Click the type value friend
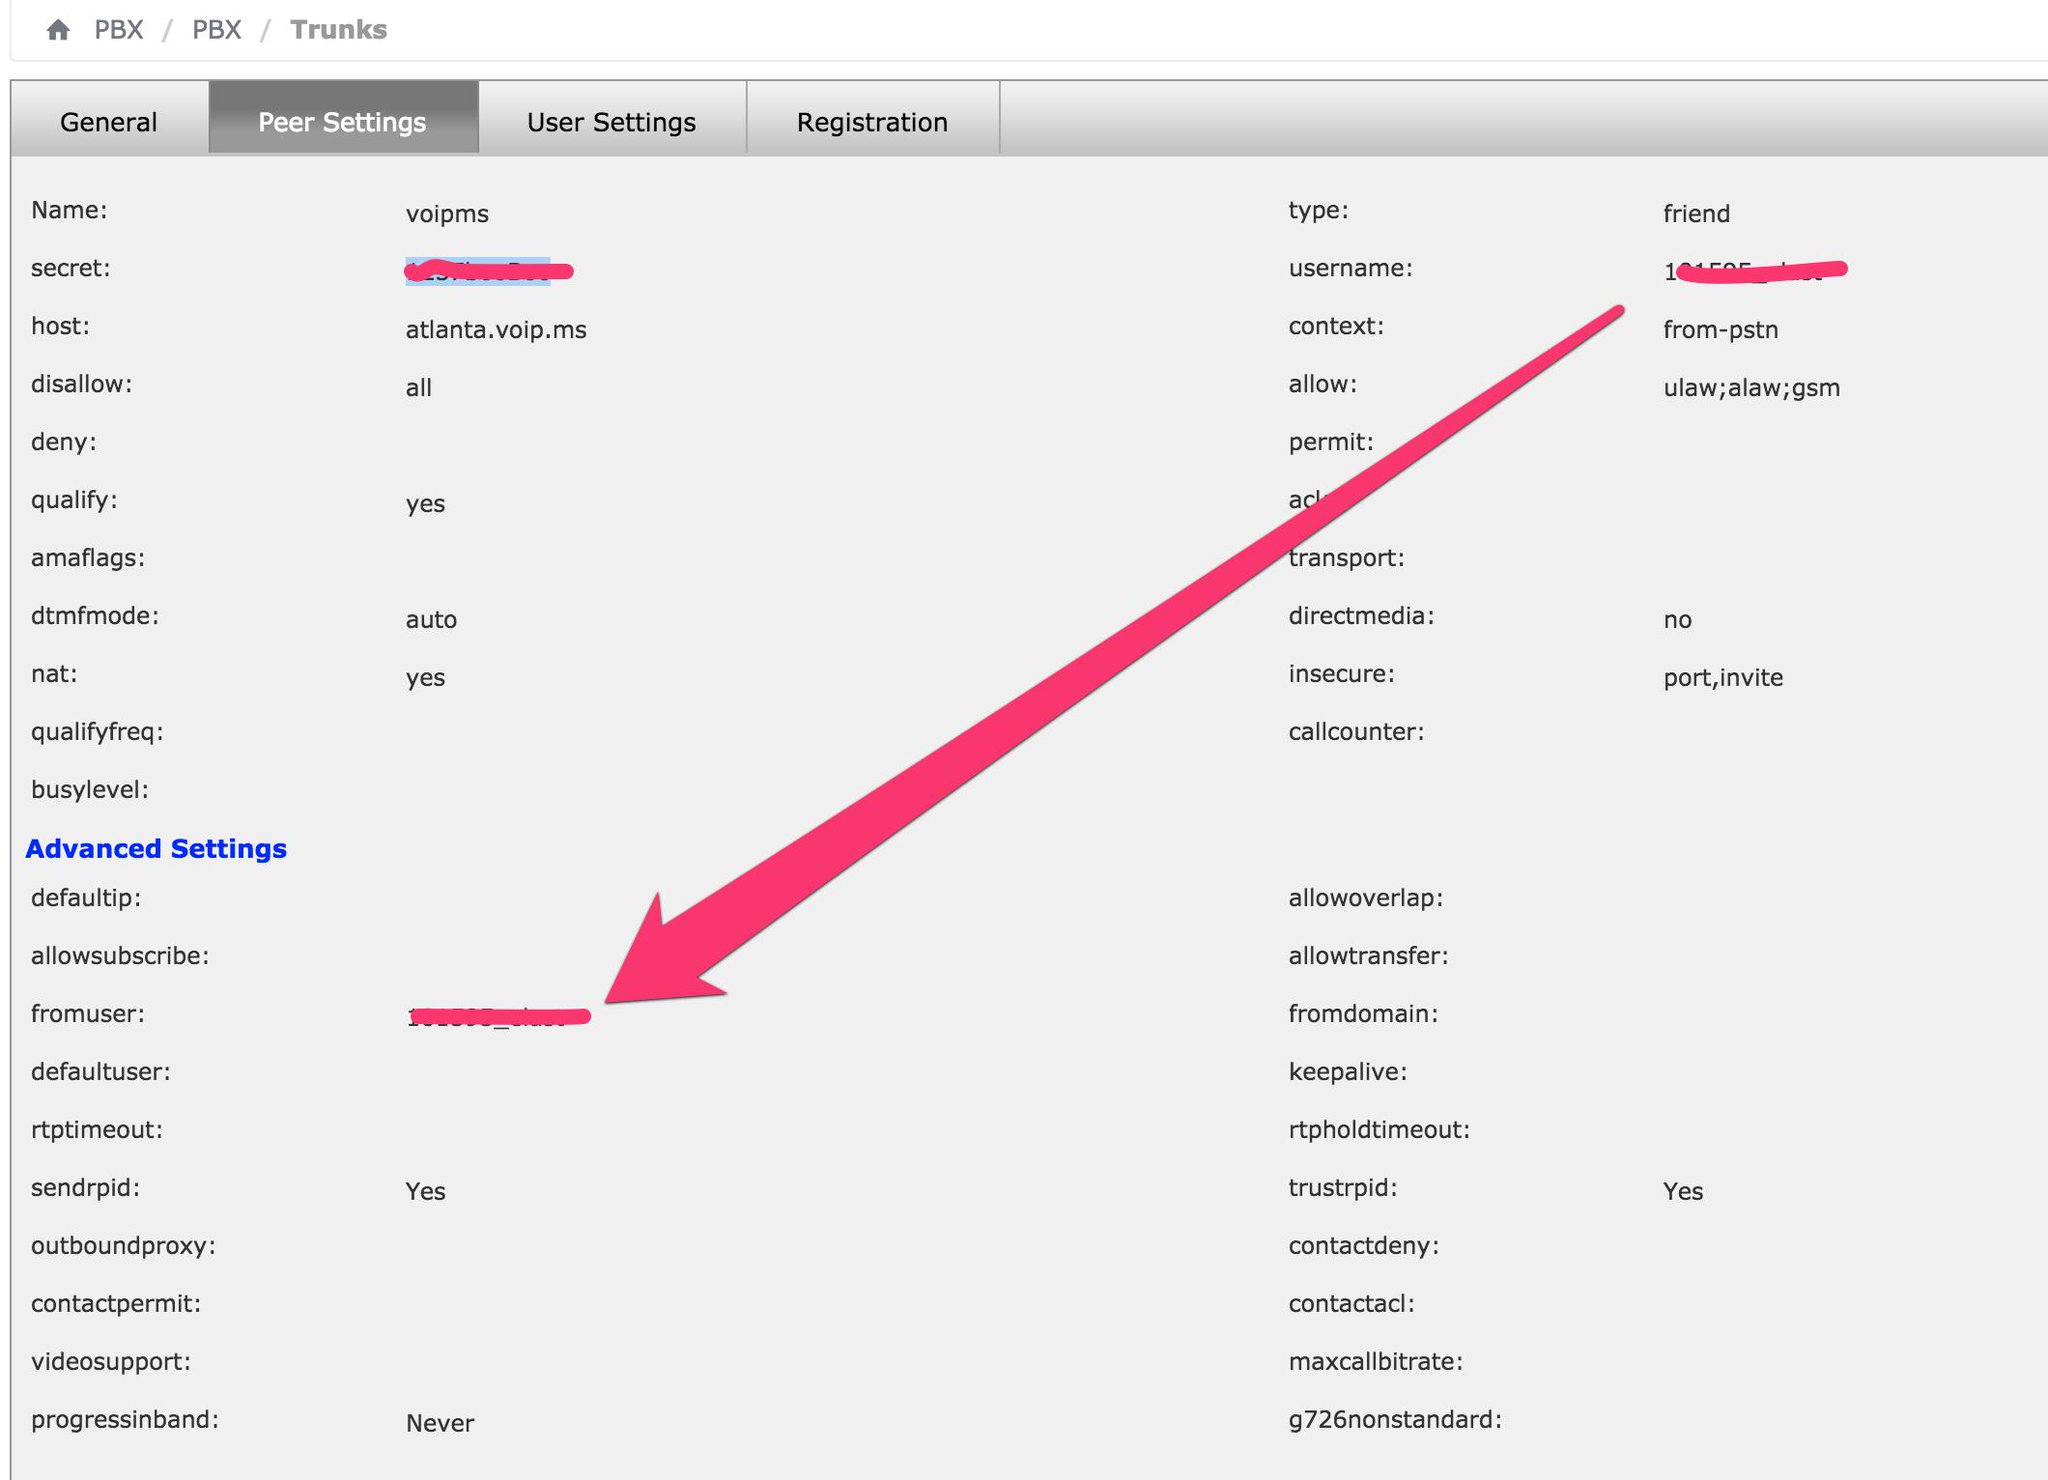The image size is (2048, 1480). pyautogui.click(x=1696, y=214)
